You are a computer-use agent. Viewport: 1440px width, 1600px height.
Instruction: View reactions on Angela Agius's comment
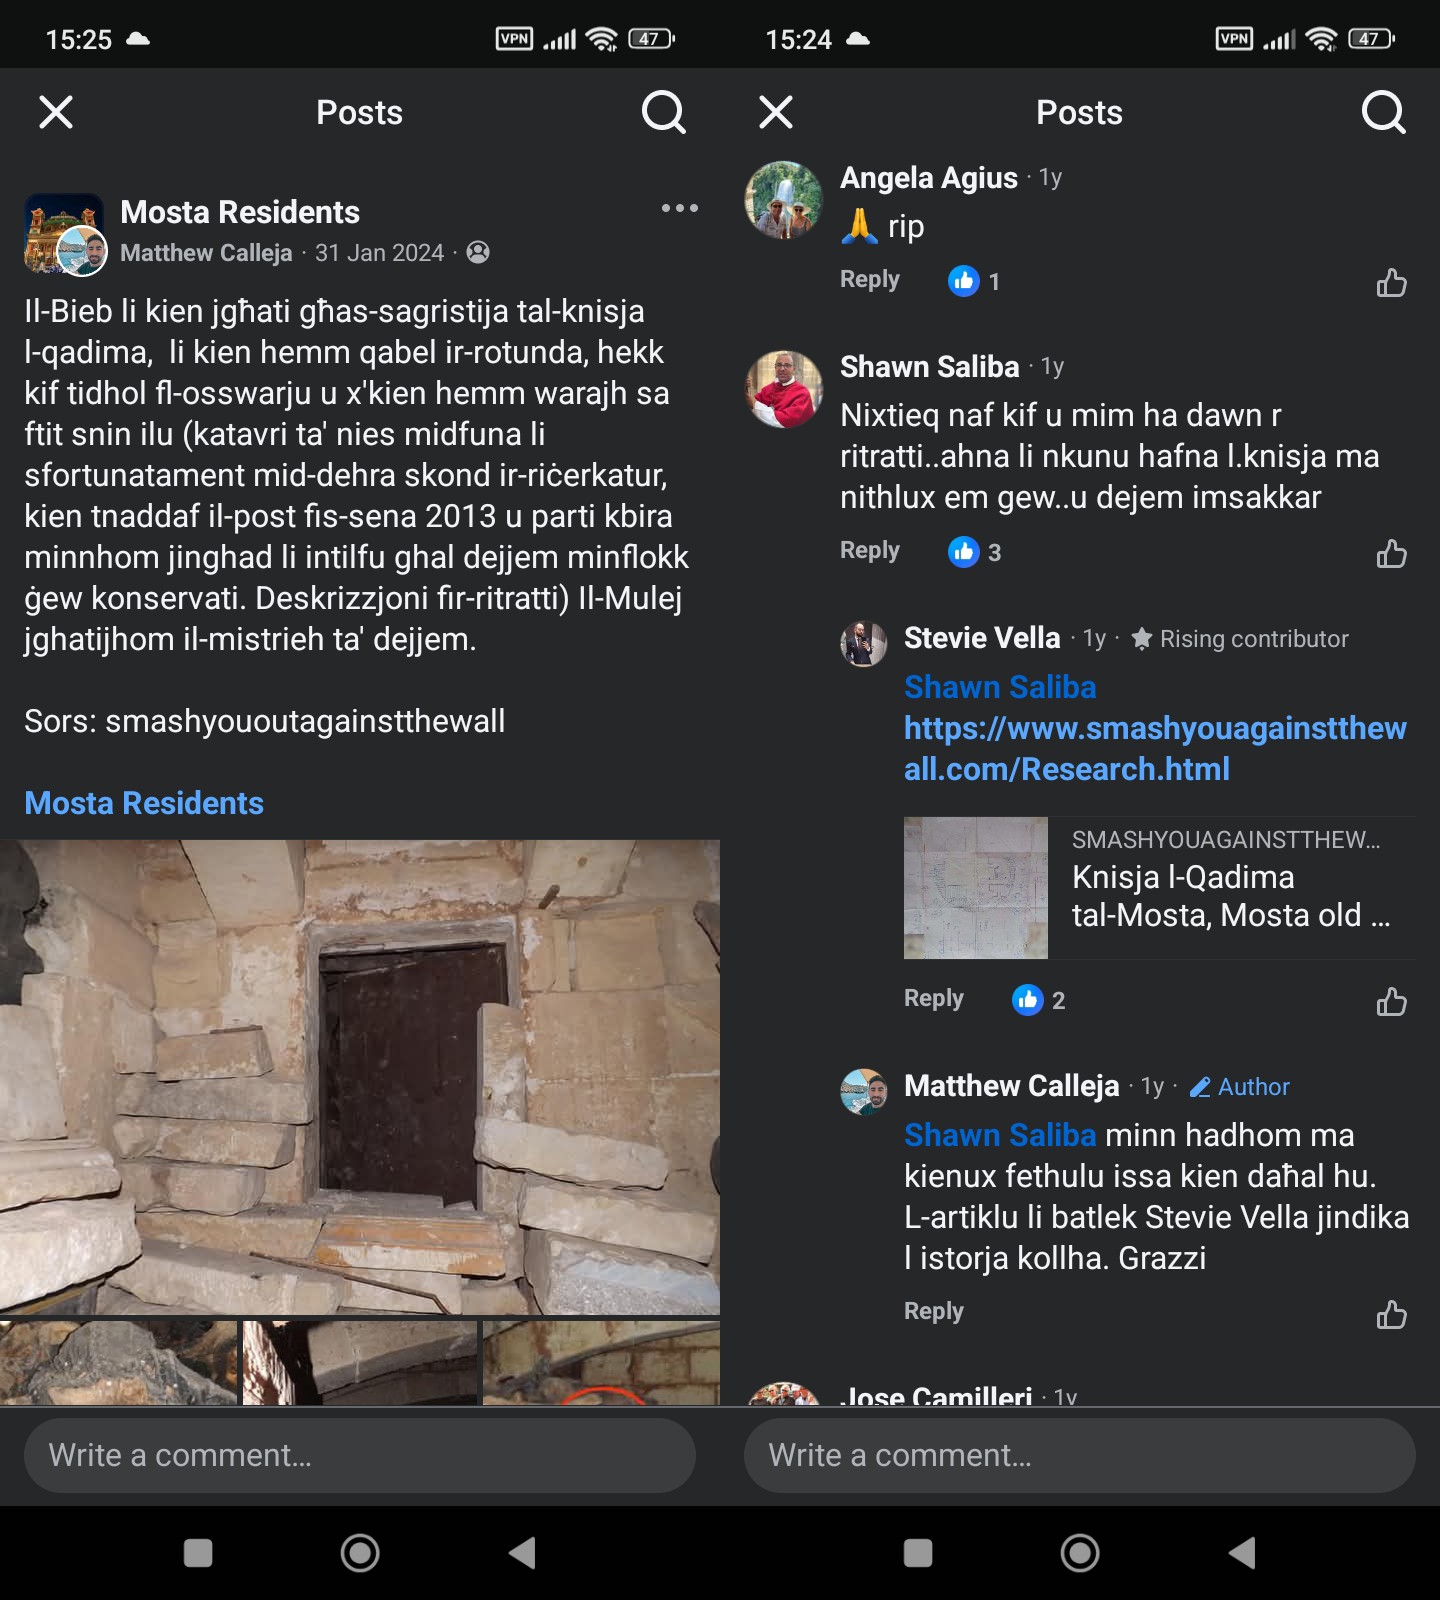pyautogui.click(x=974, y=281)
